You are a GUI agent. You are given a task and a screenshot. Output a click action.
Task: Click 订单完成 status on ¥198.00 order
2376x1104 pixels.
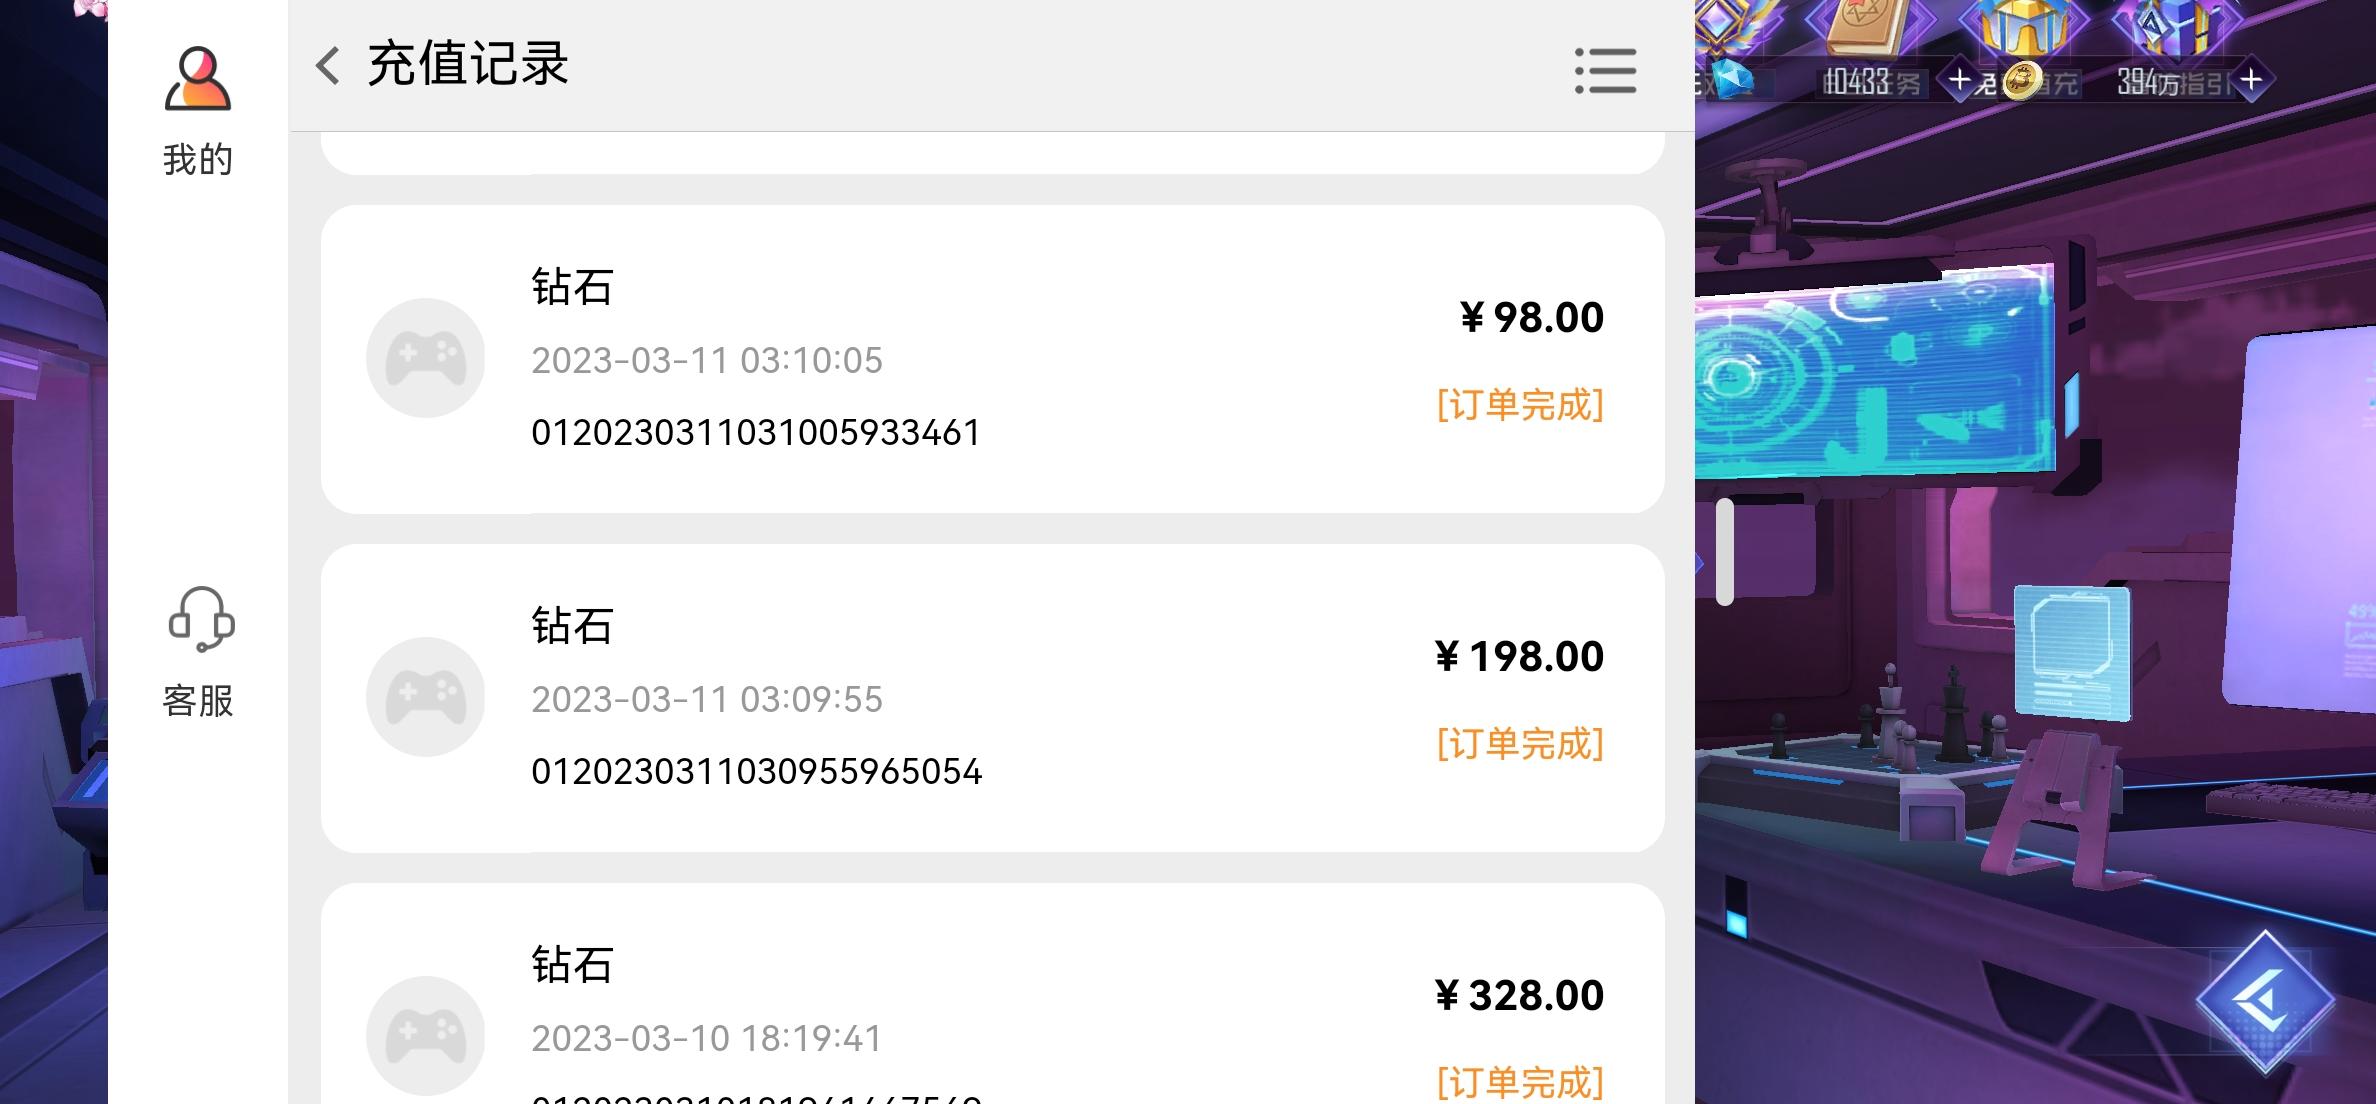click(1520, 744)
